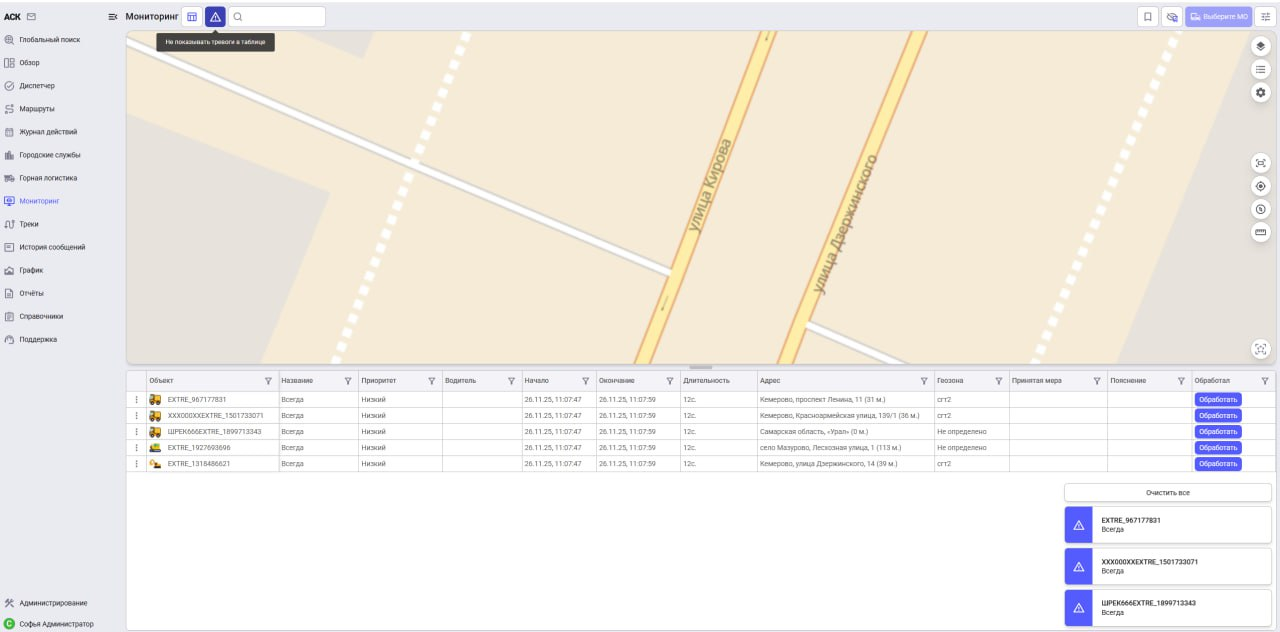The height and width of the screenshot is (632, 1280).
Task: Click the filter sliders icon top right
Action: (x=1265, y=17)
